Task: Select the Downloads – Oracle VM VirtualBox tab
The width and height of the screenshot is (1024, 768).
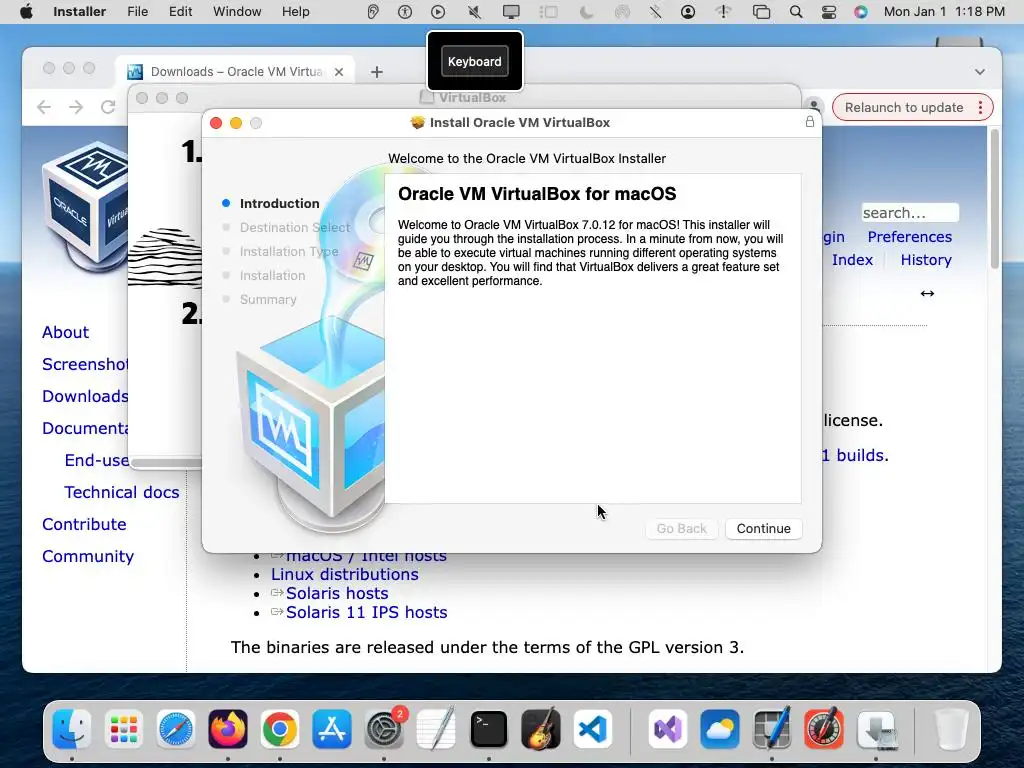Action: [x=235, y=72]
